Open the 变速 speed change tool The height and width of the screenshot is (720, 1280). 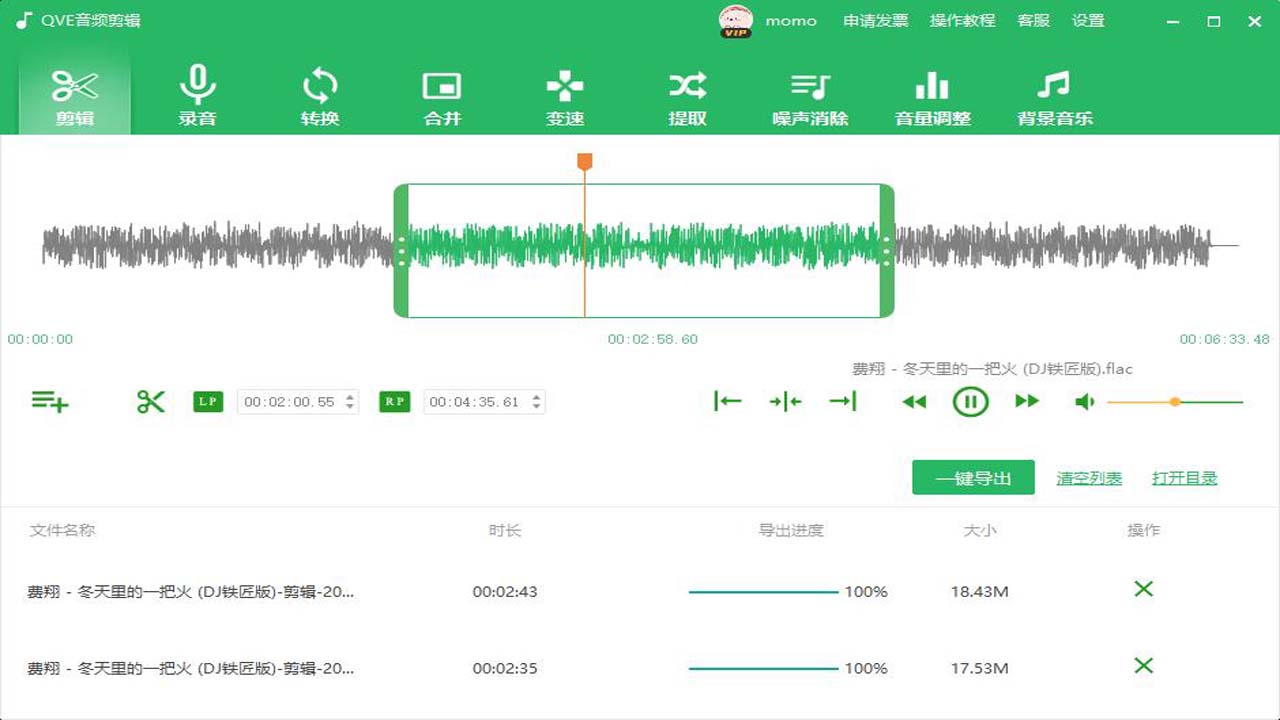point(564,95)
